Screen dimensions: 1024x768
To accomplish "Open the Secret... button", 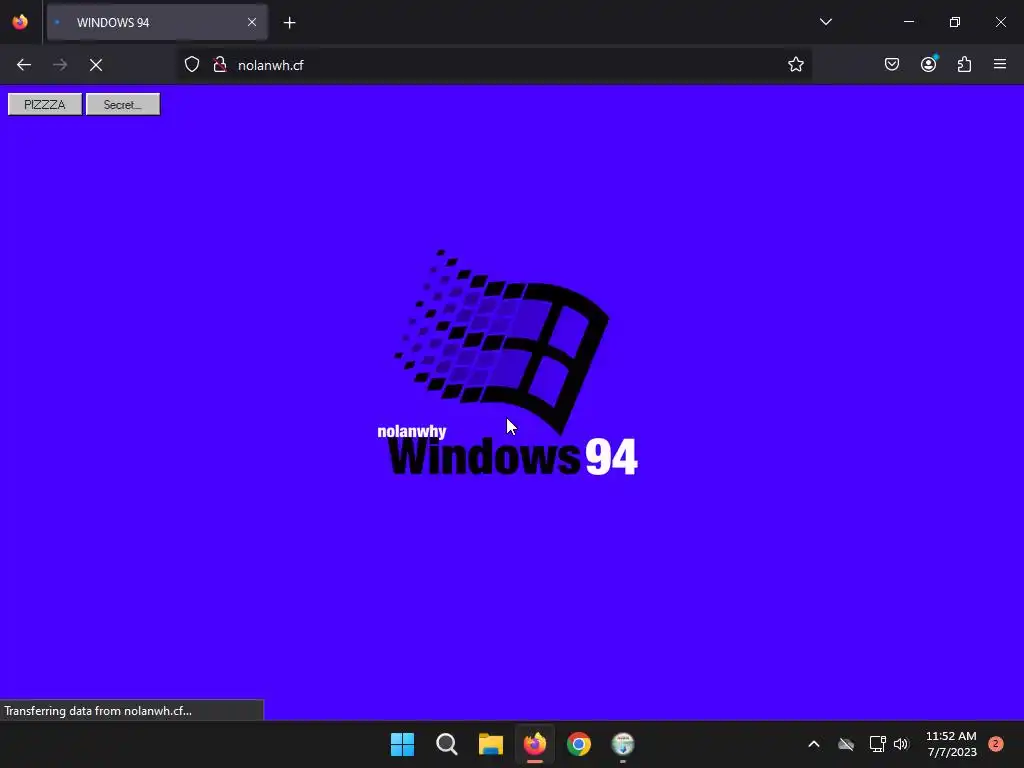I will (123, 104).
